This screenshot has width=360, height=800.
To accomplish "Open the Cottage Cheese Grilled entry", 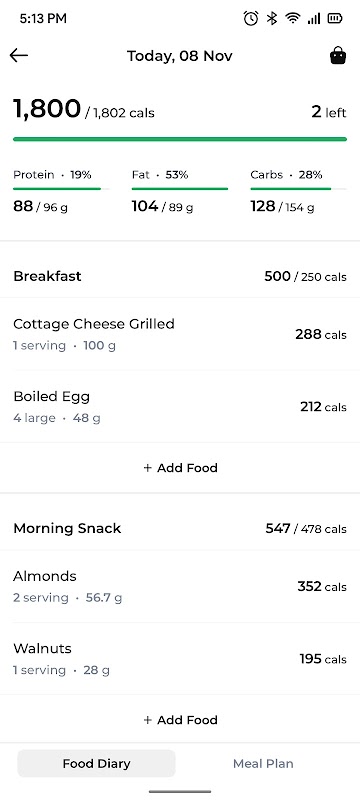I will tap(180, 334).
